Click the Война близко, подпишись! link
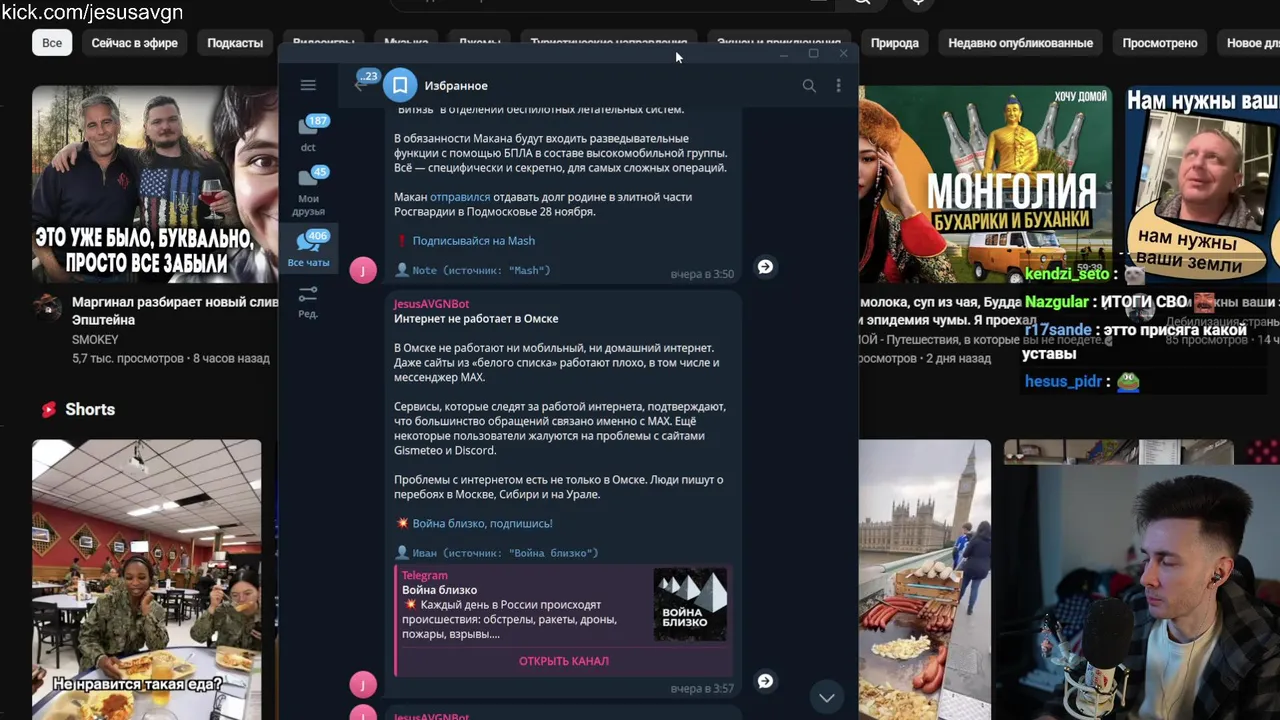Screen dimensions: 1280x720 [x=482, y=524]
